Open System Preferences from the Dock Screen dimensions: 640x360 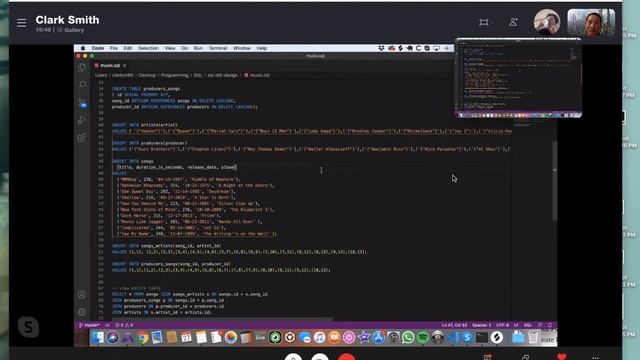[393, 338]
